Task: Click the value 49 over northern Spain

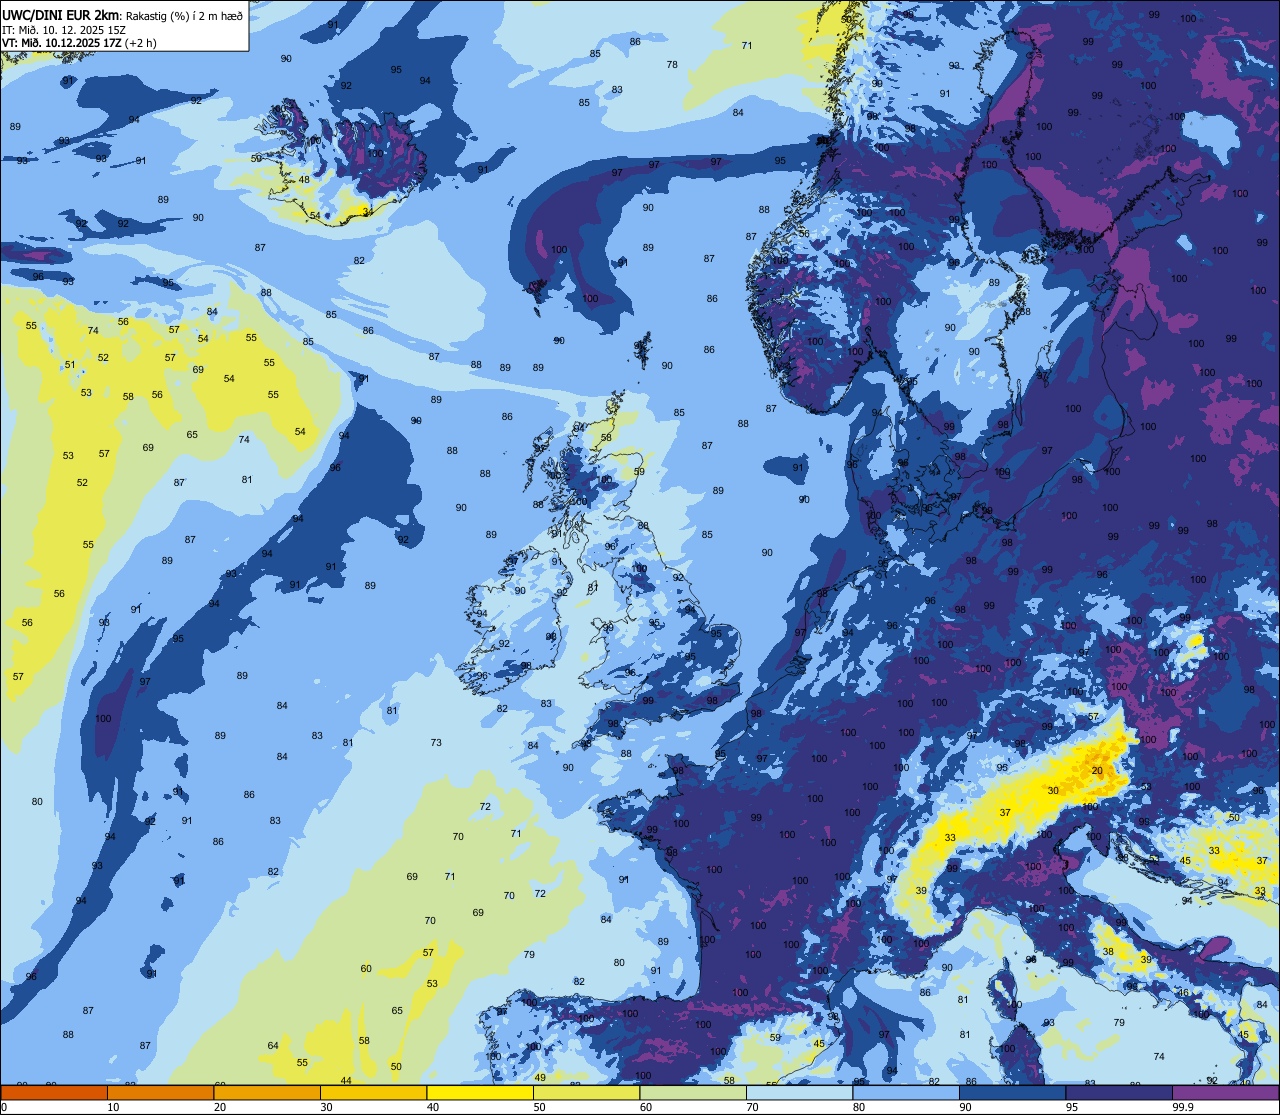Action: coord(540,1078)
